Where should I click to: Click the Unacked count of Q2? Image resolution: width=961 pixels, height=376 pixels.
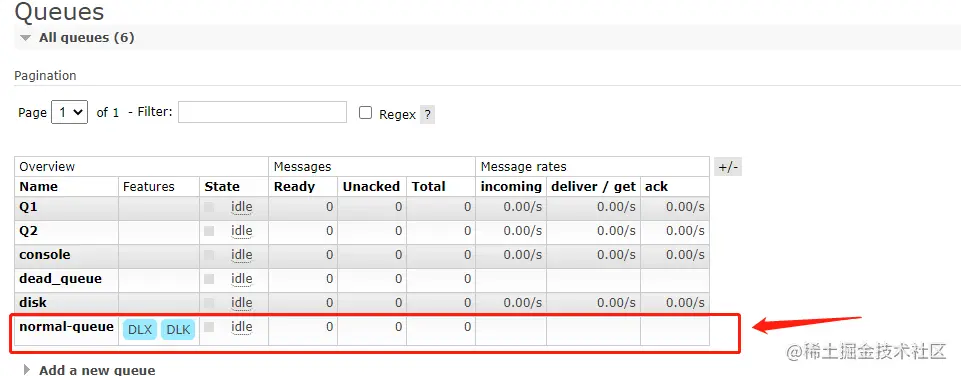[x=398, y=231]
